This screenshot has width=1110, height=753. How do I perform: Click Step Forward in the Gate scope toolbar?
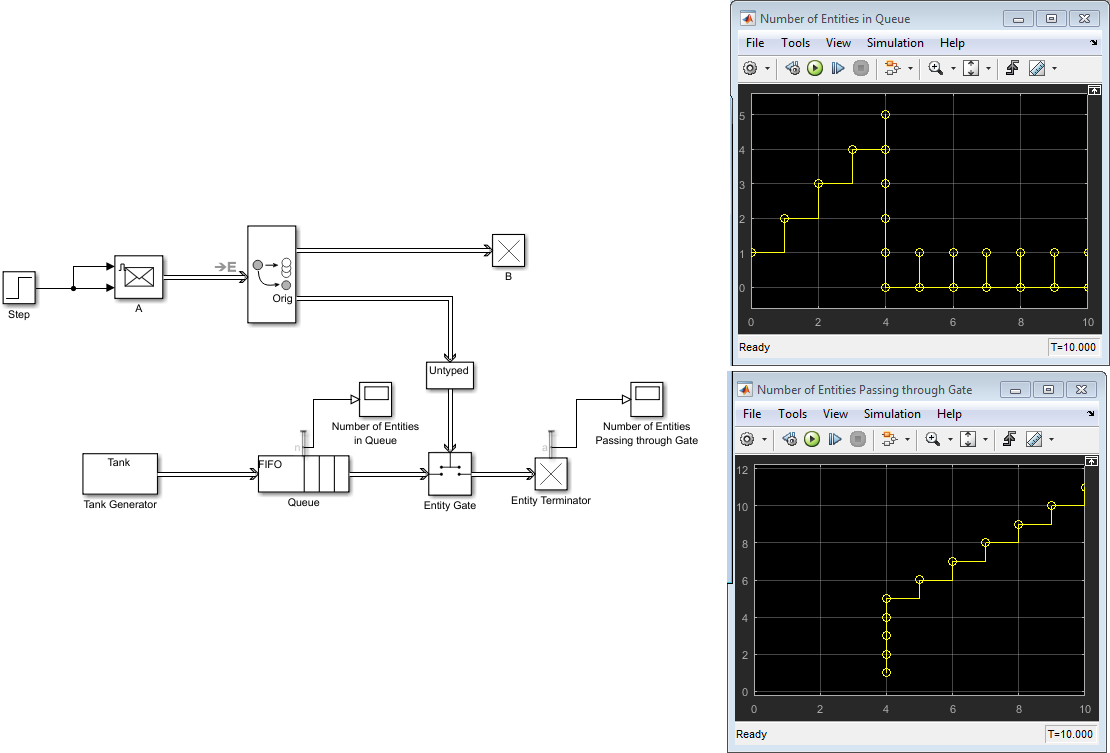click(x=834, y=439)
